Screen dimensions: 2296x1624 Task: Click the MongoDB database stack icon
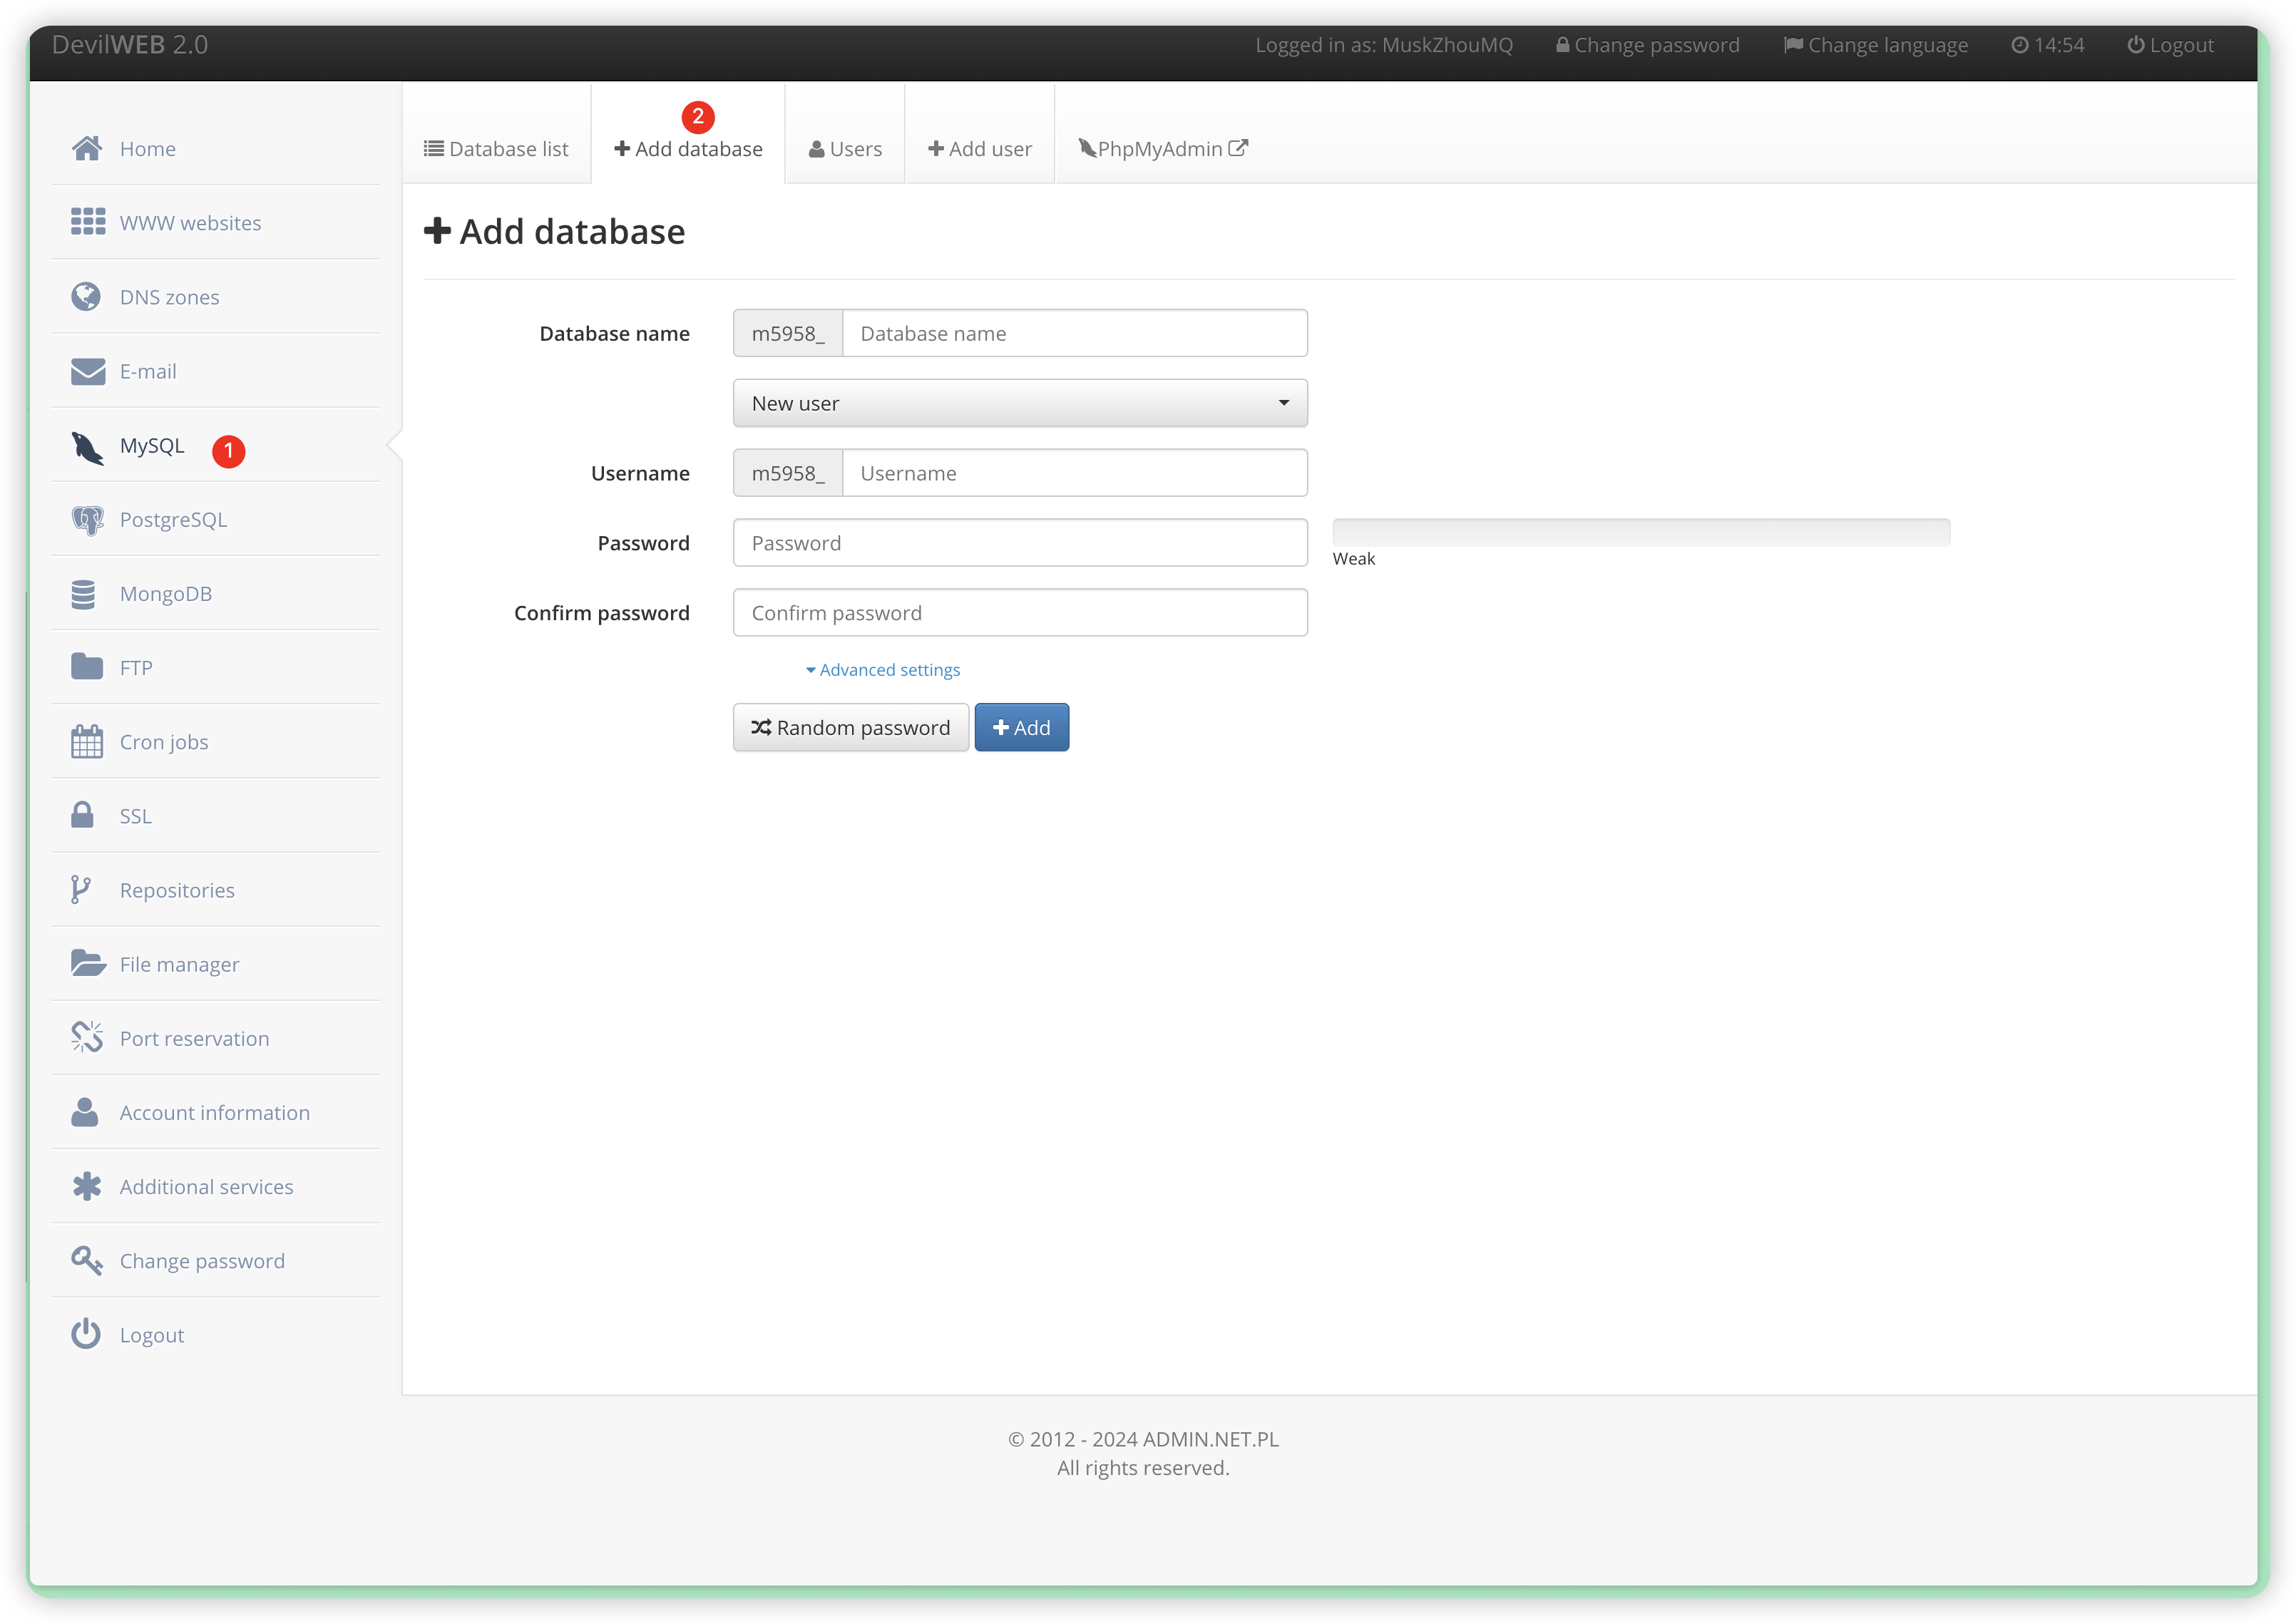click(84, 594)
